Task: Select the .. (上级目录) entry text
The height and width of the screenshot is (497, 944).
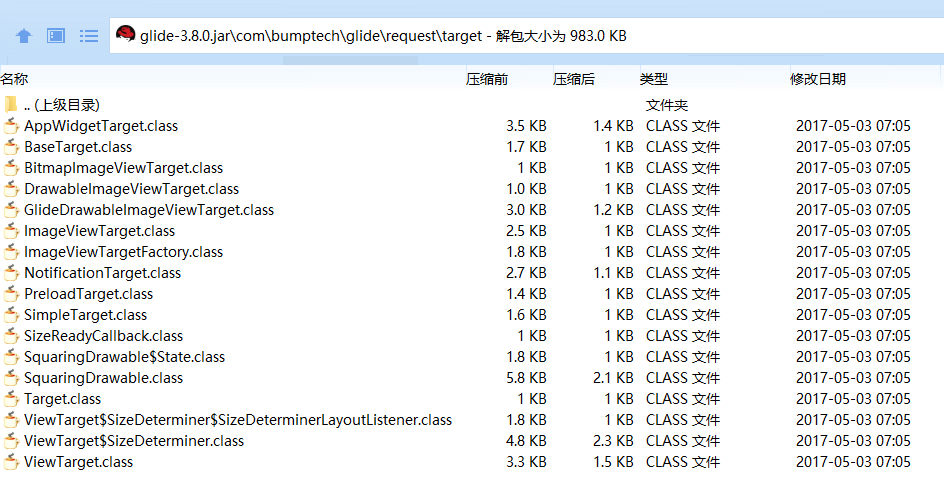Action: [62, 105]
